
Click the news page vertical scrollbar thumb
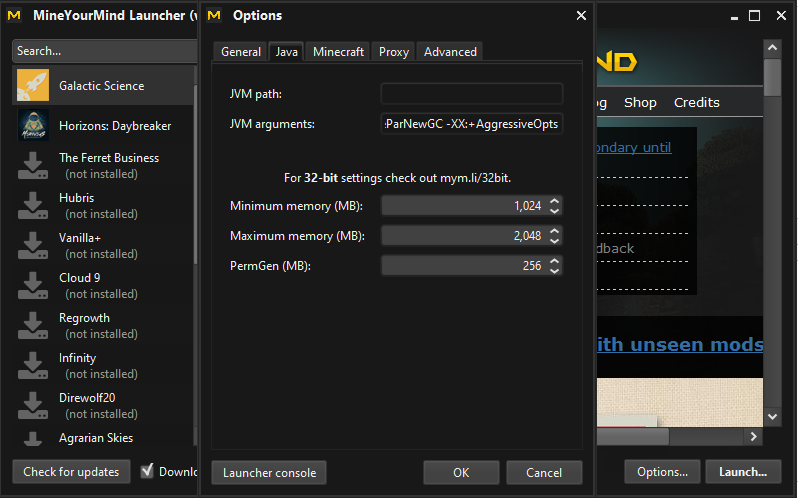(x=772, y=77)
